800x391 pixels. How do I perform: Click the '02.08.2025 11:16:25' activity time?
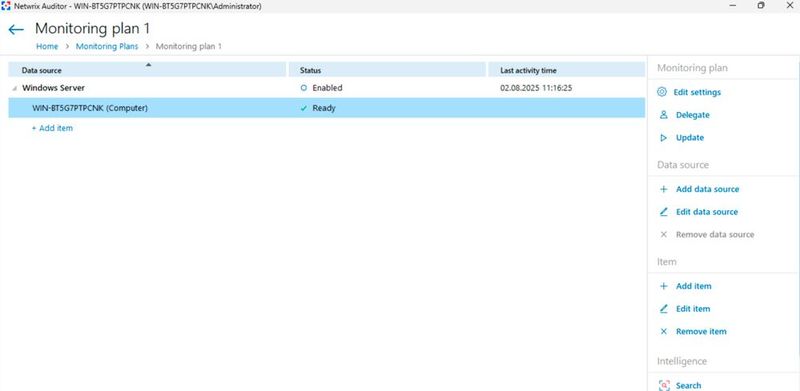pyautogui.click(x=536, y=88)
